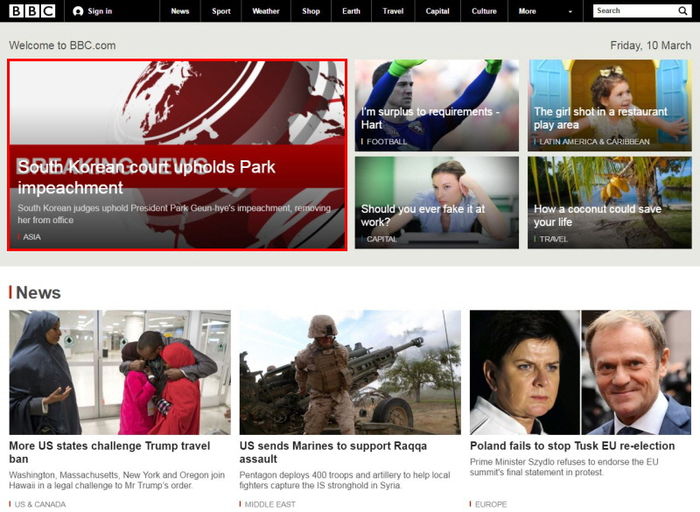Open 'US sends Marines to support Raqqa assault'

(x=333, y=452)
